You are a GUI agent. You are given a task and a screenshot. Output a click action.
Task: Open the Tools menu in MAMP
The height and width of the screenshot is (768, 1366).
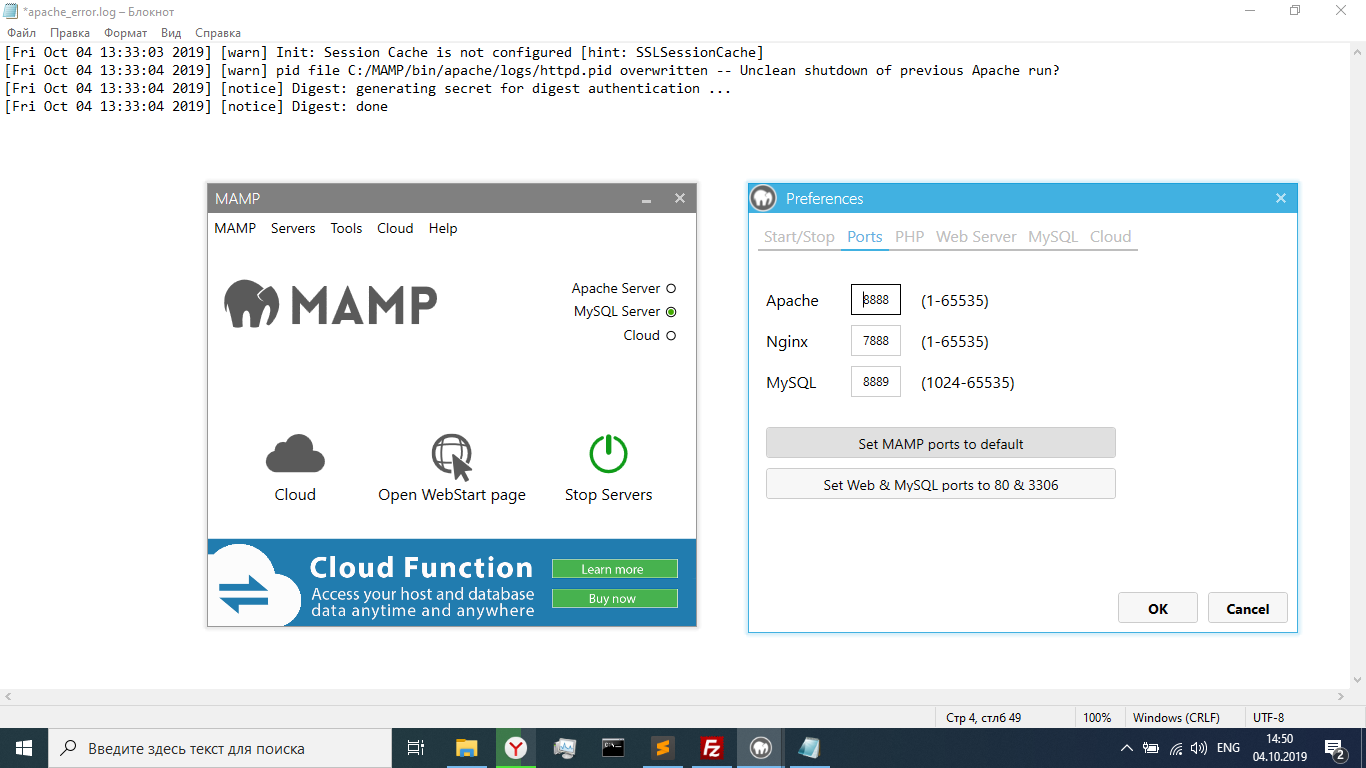tap(346, 228)
